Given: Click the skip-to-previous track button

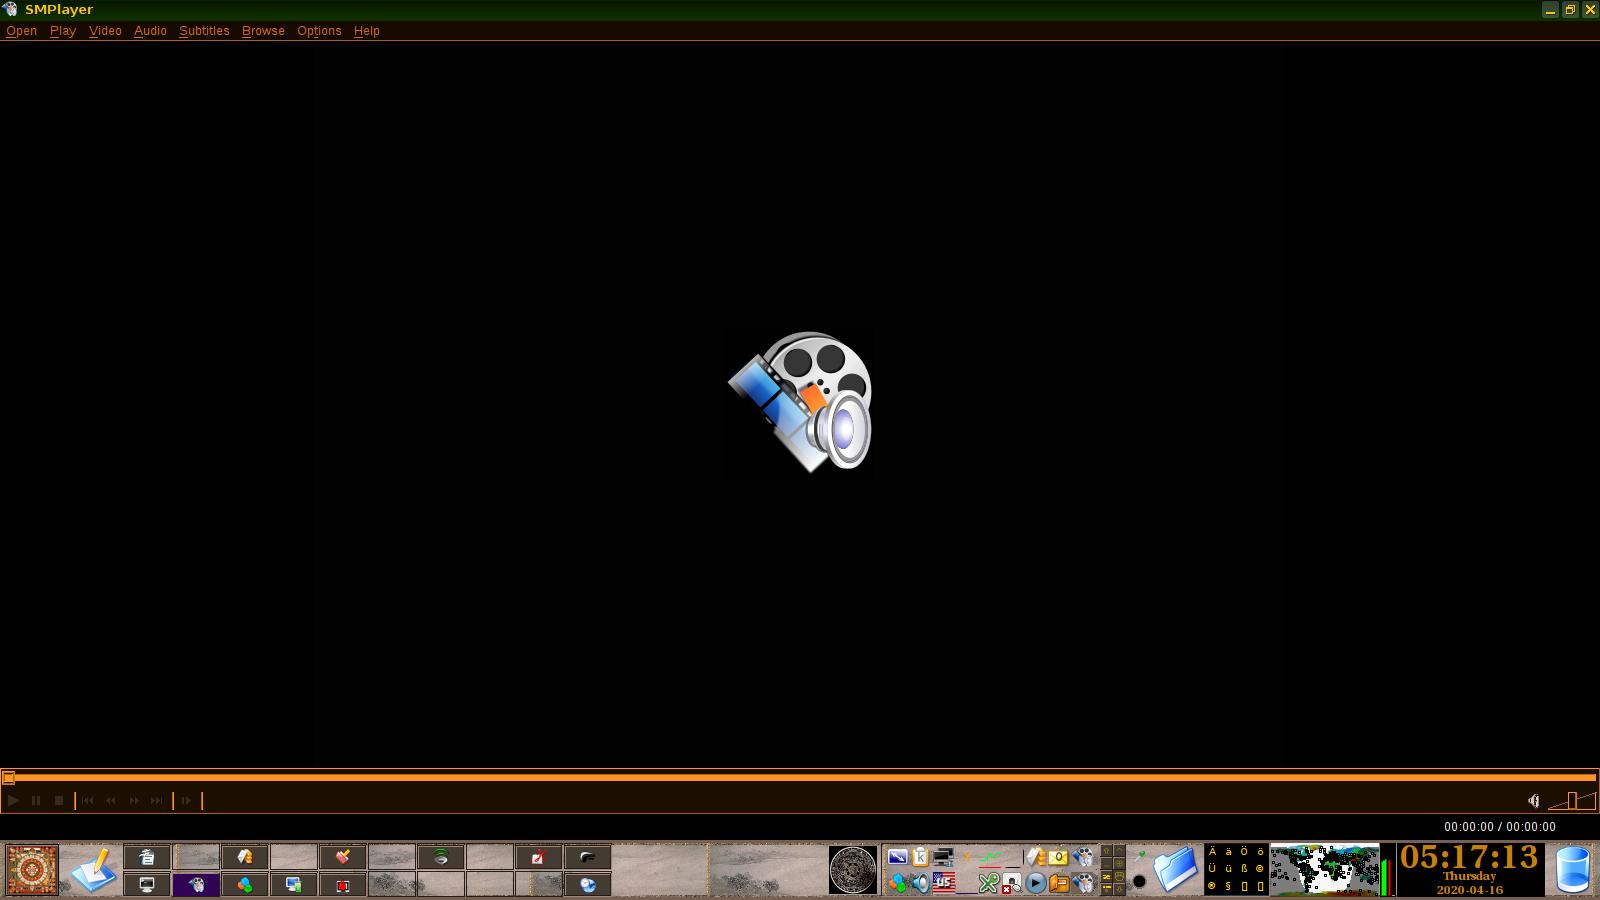Looking at the screenshot, I should 88,800.
